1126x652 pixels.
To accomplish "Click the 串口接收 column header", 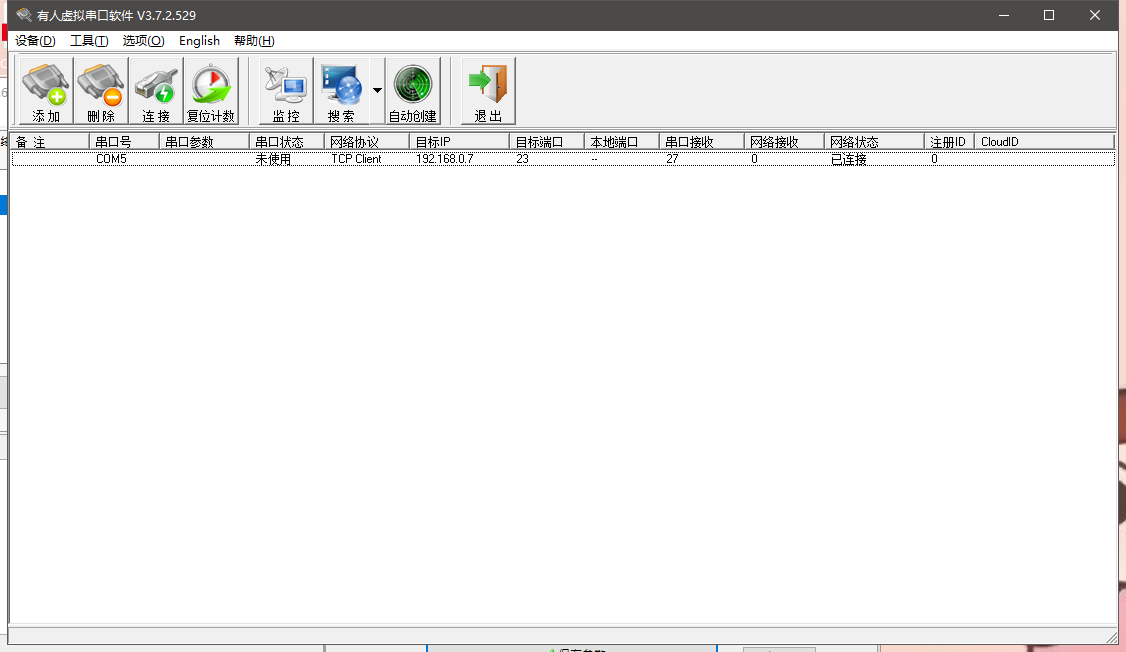I will click(702, 142).
